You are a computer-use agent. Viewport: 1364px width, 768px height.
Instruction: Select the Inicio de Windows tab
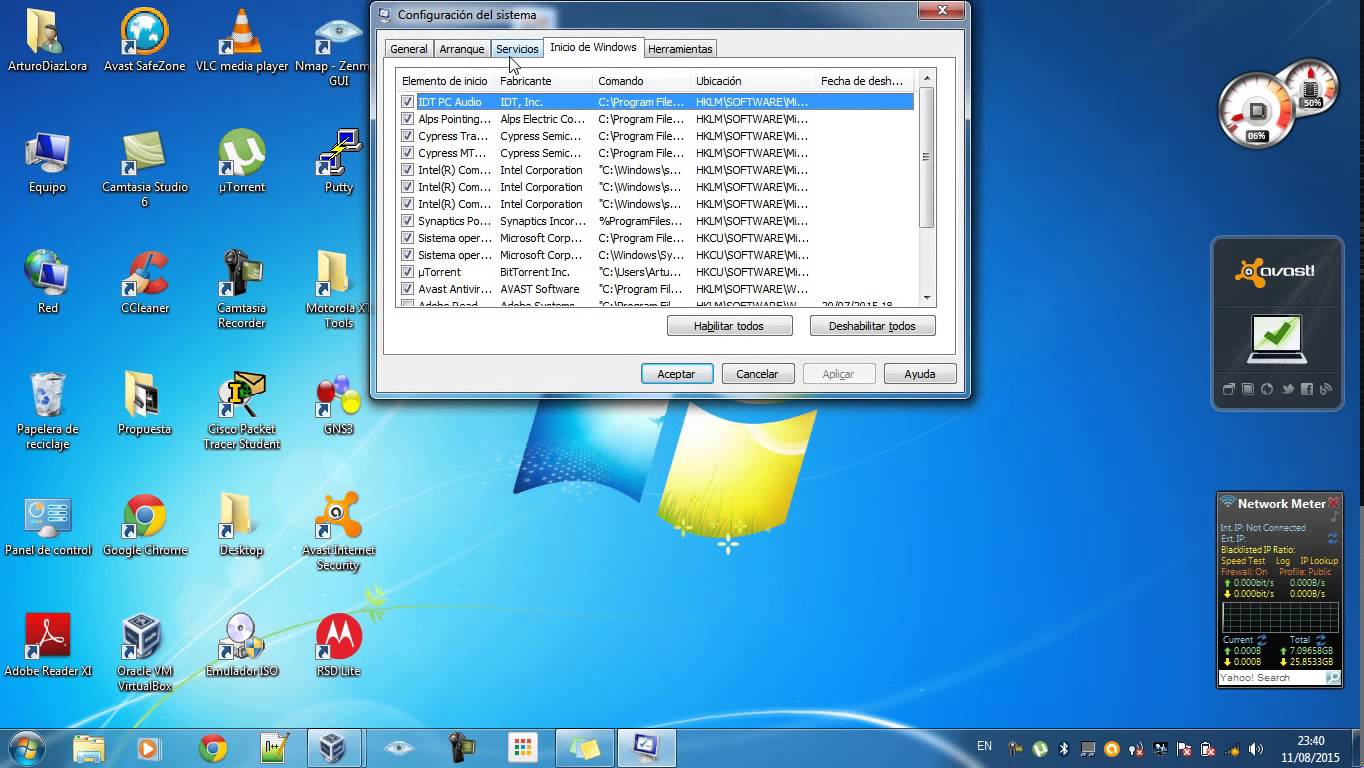(x=593, y=47)
